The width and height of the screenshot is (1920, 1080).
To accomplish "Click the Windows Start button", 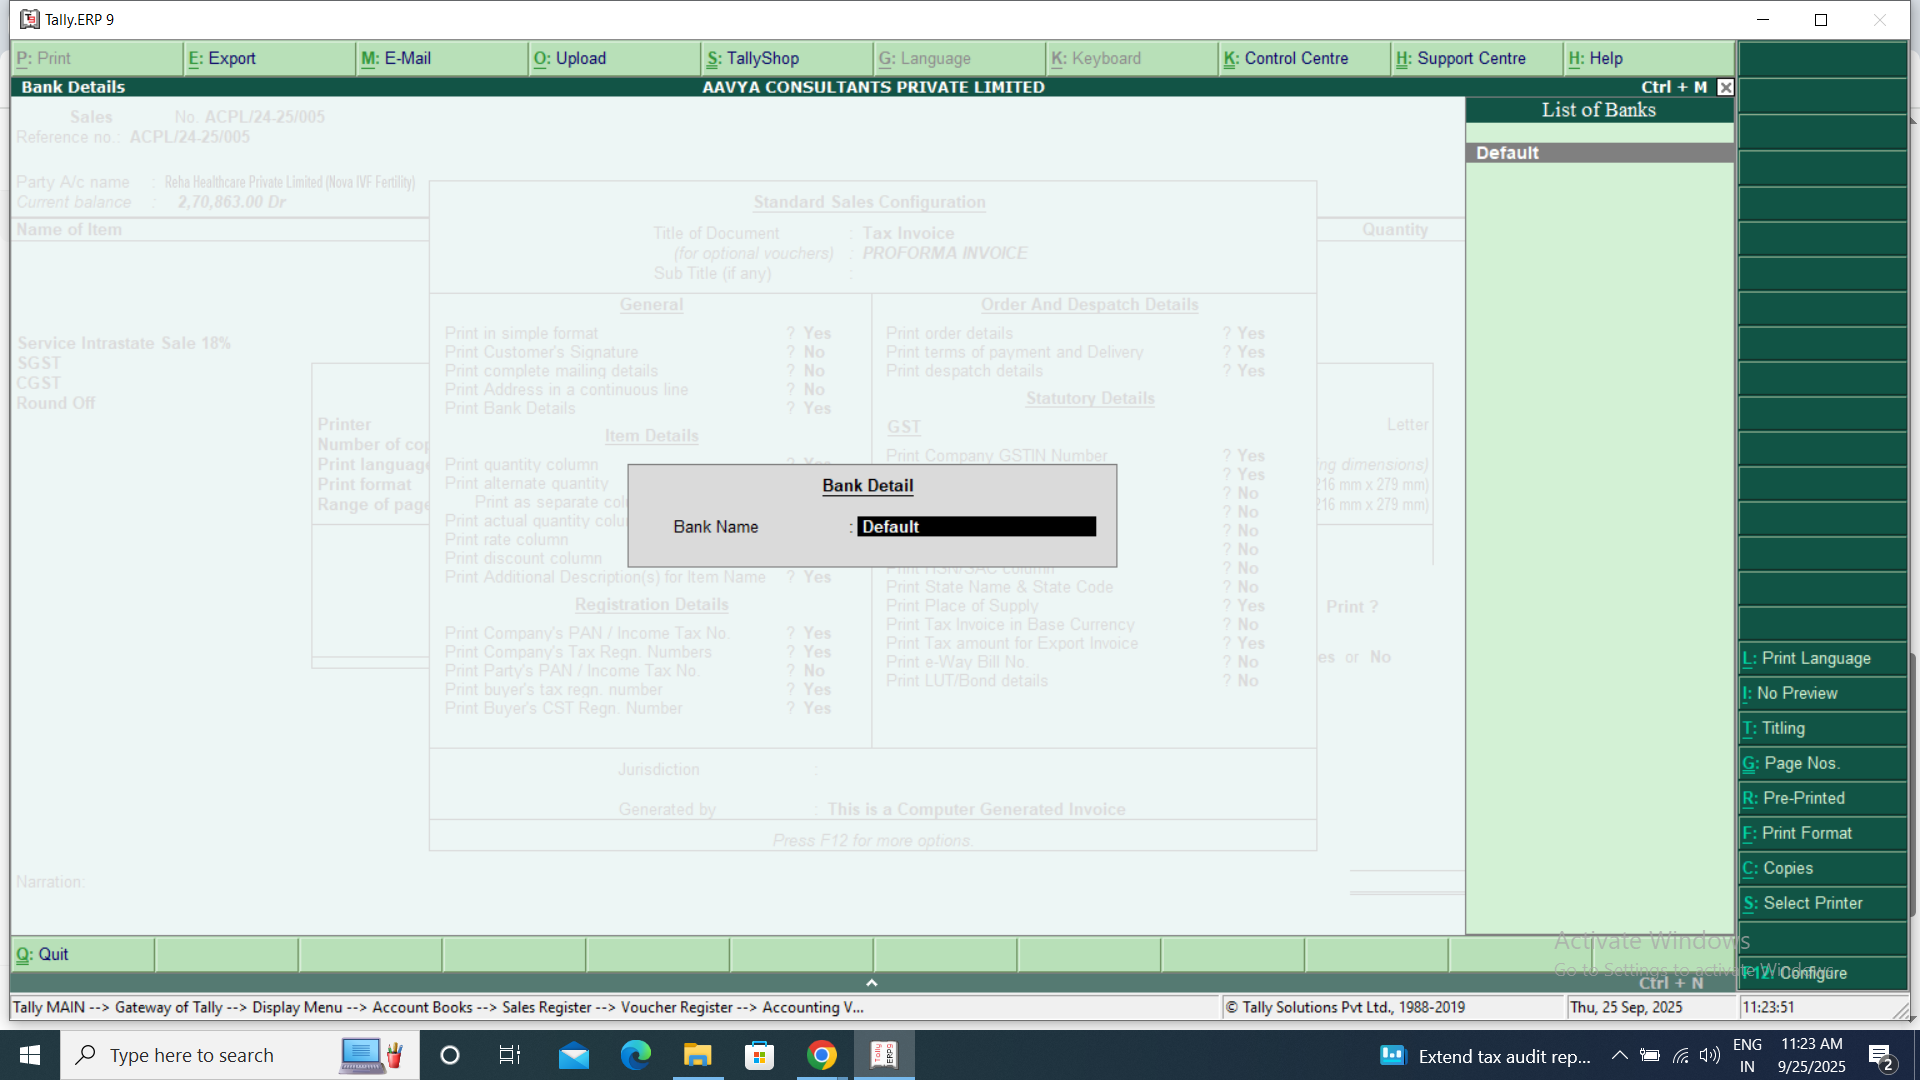I will pyautogui.click(x=29, y=1054).
